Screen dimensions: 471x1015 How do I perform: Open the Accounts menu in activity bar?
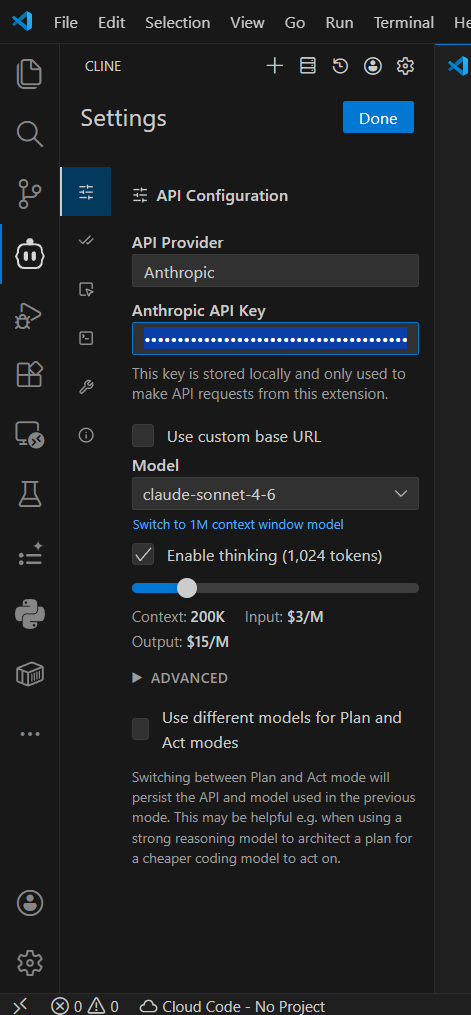click(30, 903)
